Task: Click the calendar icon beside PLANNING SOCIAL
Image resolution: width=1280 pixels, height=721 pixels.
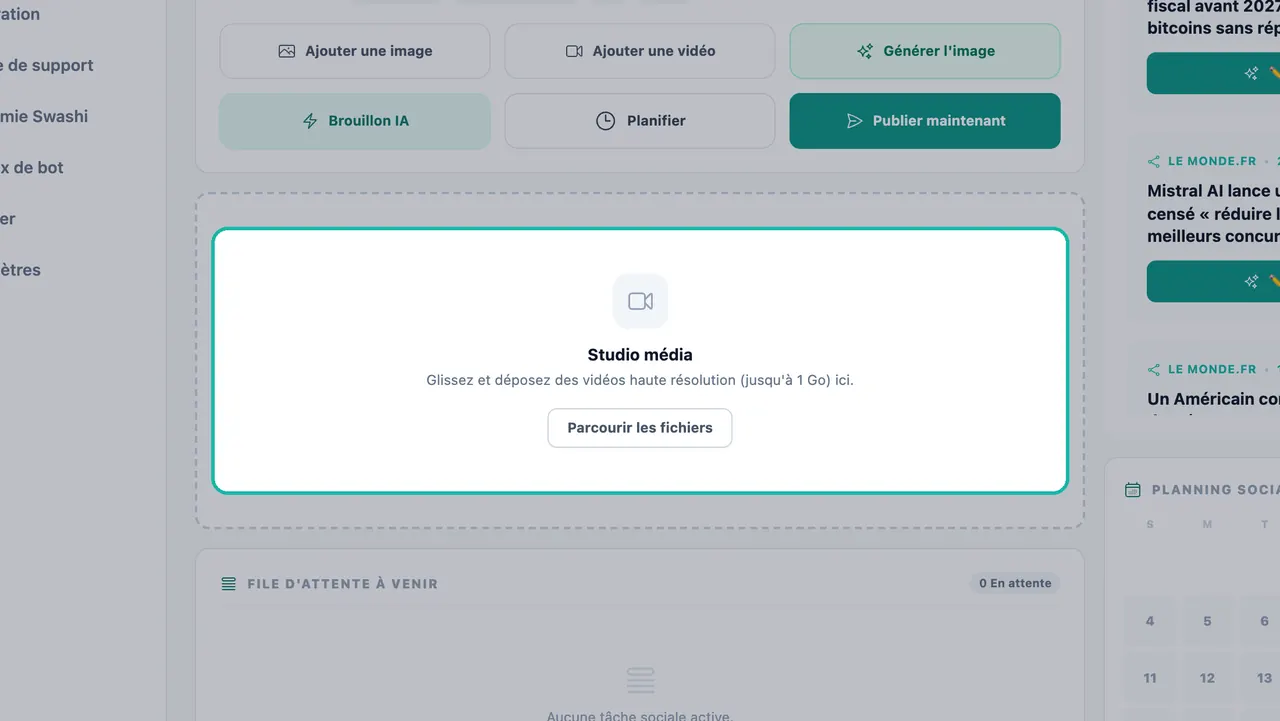Action: tap(1133, 490)
